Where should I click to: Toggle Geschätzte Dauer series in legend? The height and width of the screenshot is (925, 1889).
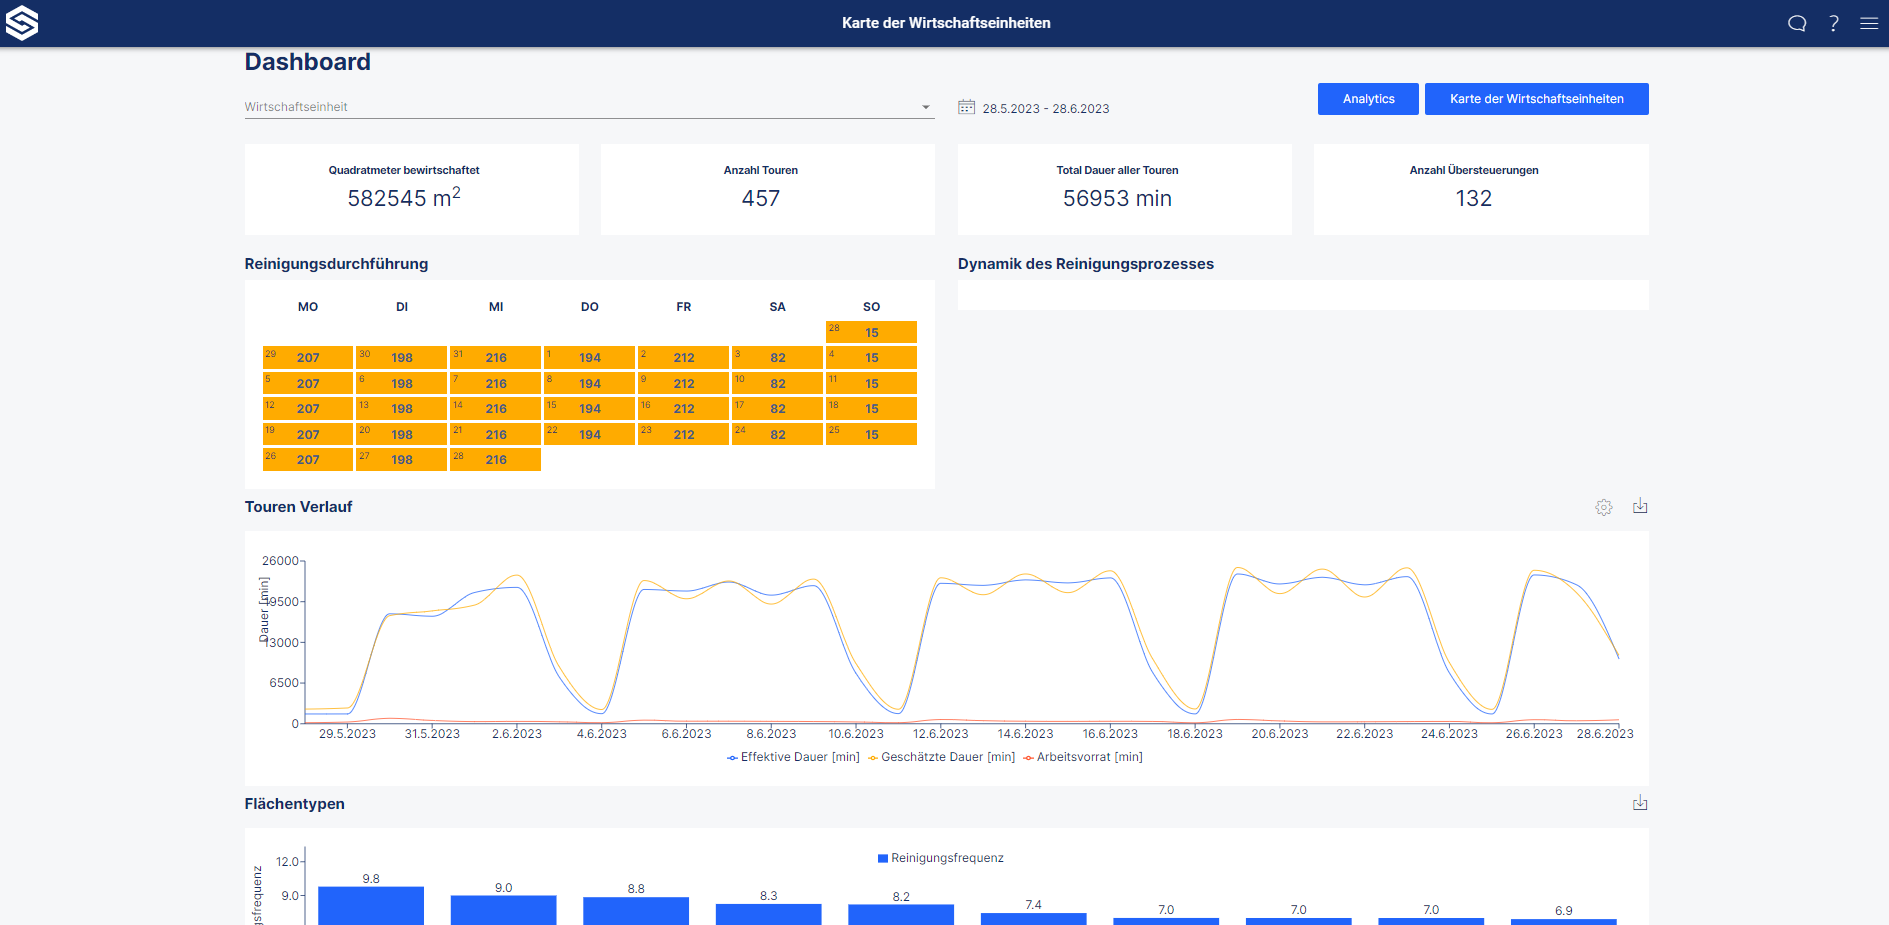tap(941, 757)
